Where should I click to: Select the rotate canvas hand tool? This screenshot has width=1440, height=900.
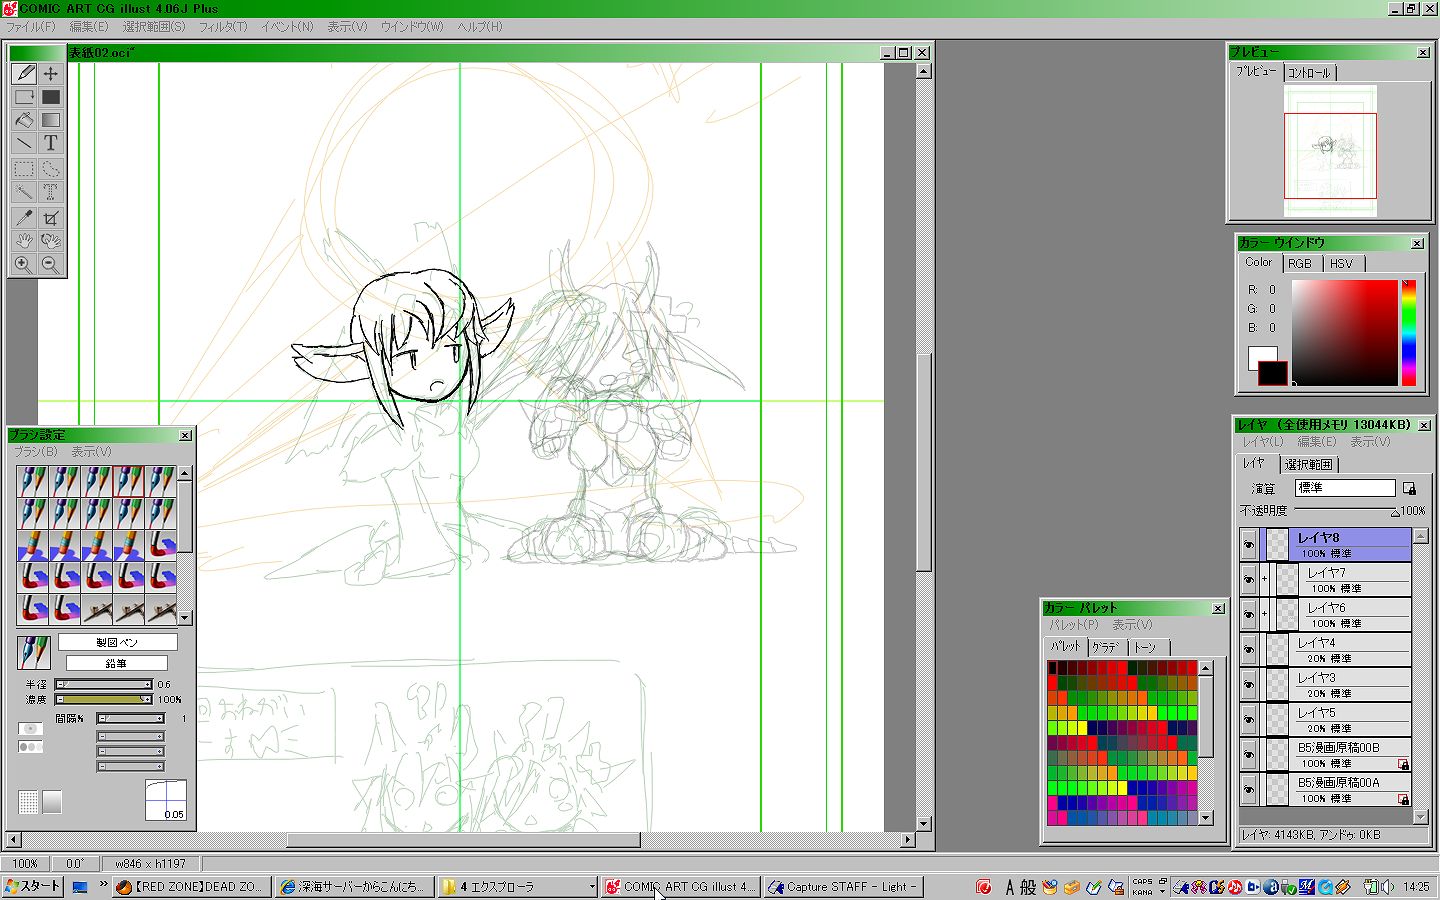tap(51, 240)
